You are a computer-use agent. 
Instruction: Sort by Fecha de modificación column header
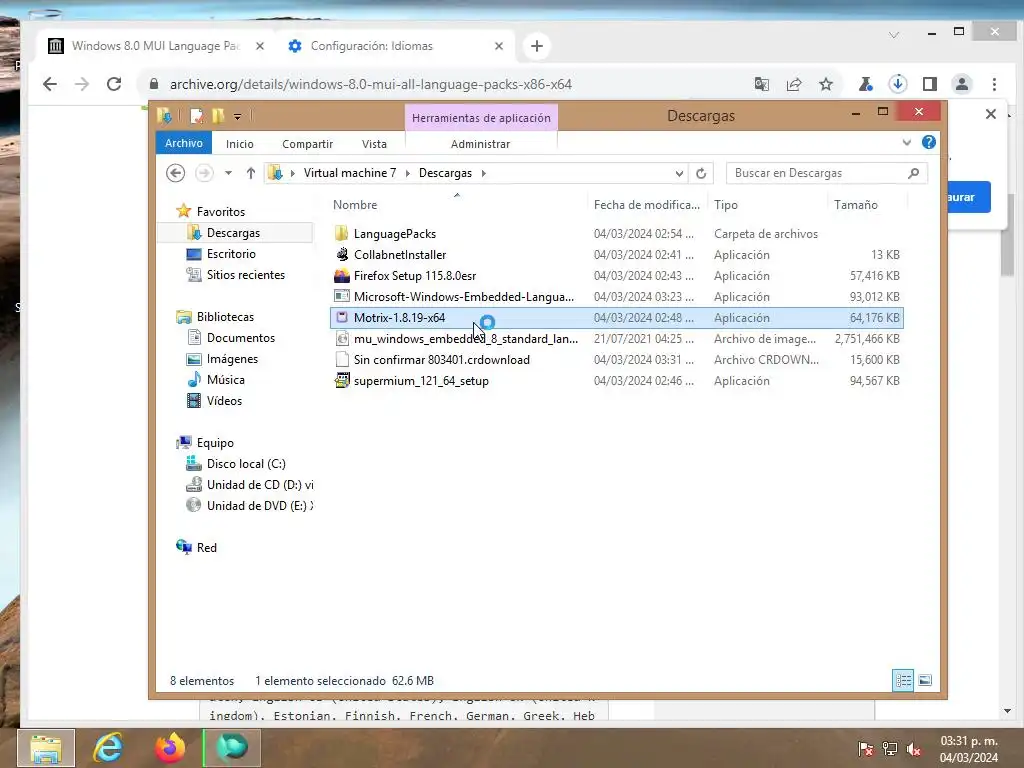(647, 205)
